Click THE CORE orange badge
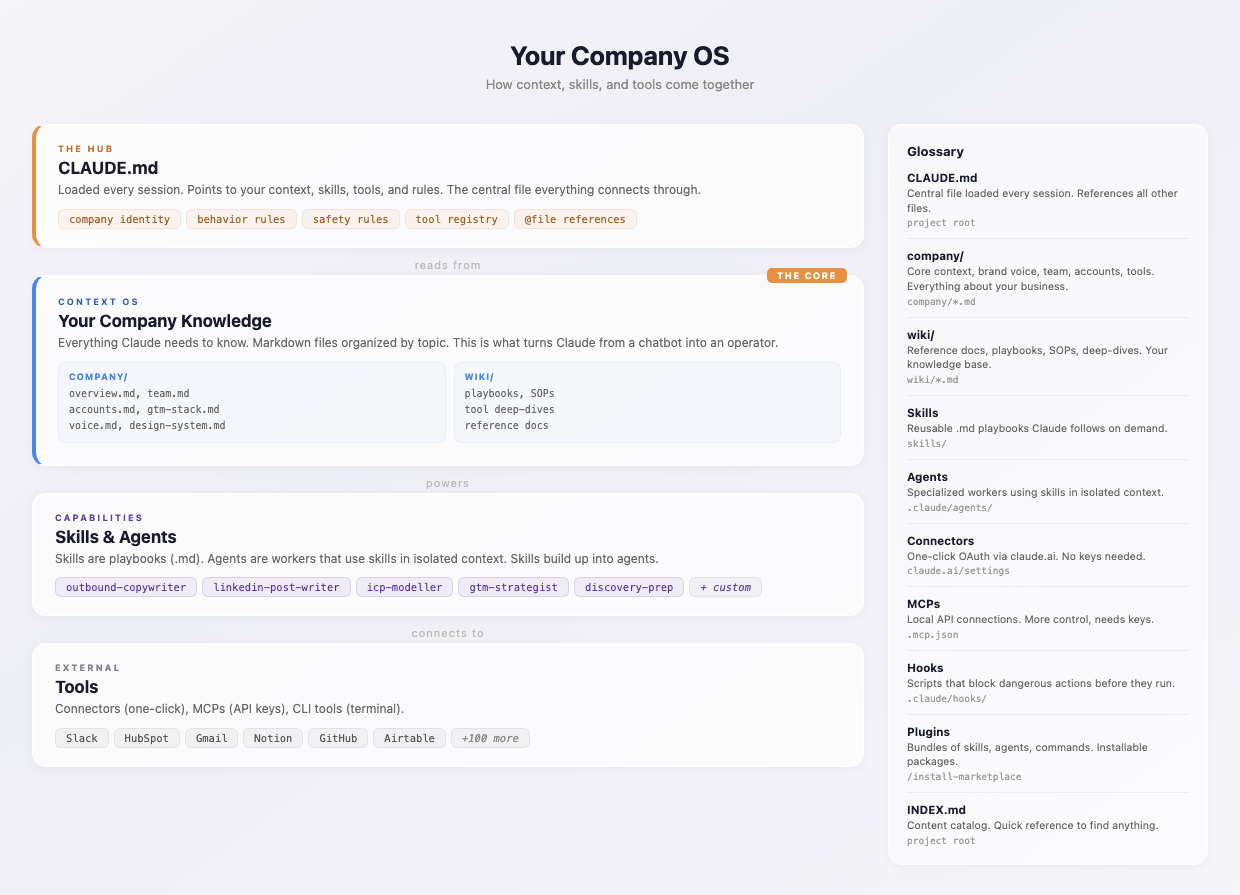 (806, 276)
